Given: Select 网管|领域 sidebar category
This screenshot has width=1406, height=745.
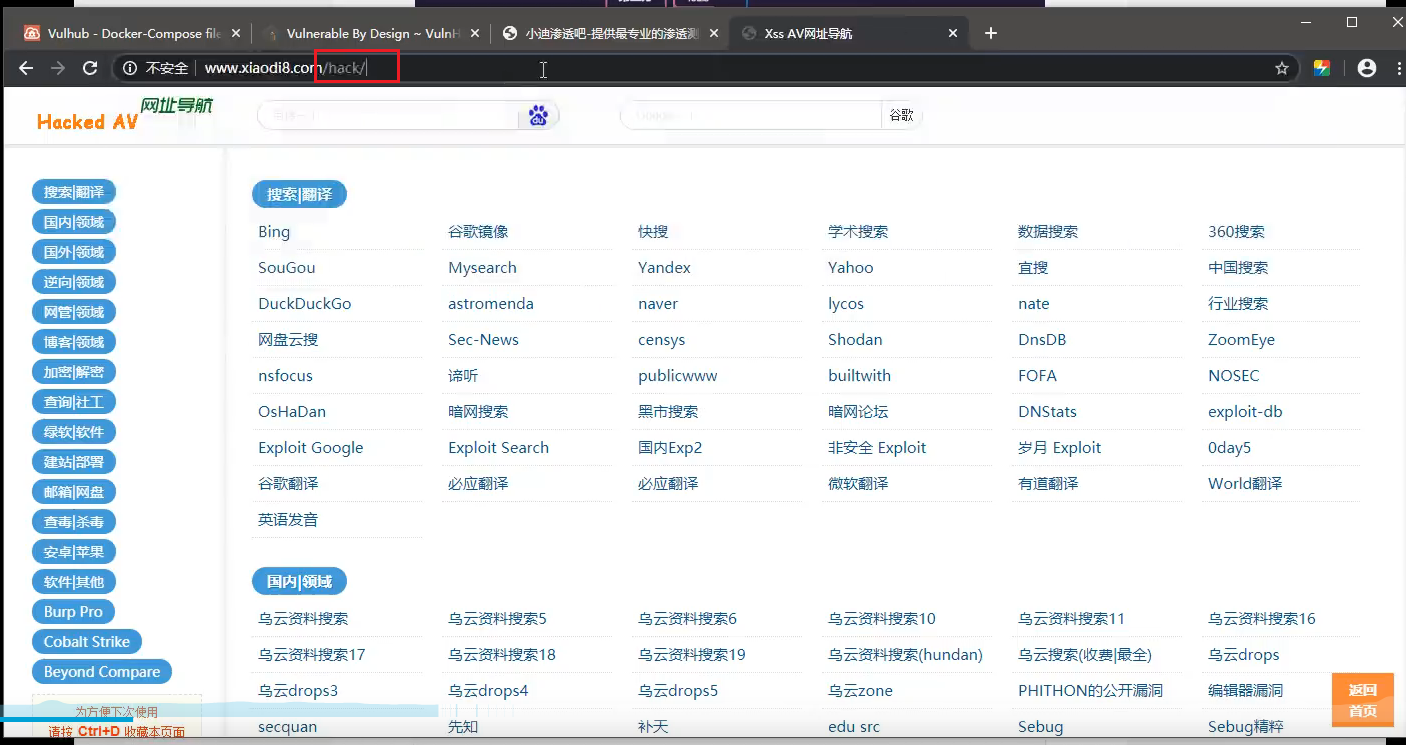Looking at the screenshot, I should [x=74, y=312].
